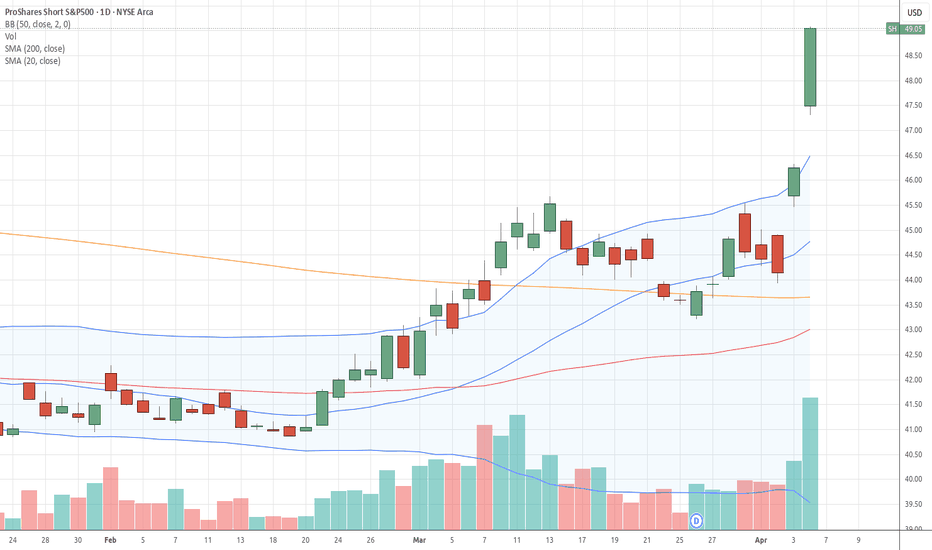This screenshot has height=550, width=932.
Task: Click the 47.00 price scale label
Action: click(913, 130)
